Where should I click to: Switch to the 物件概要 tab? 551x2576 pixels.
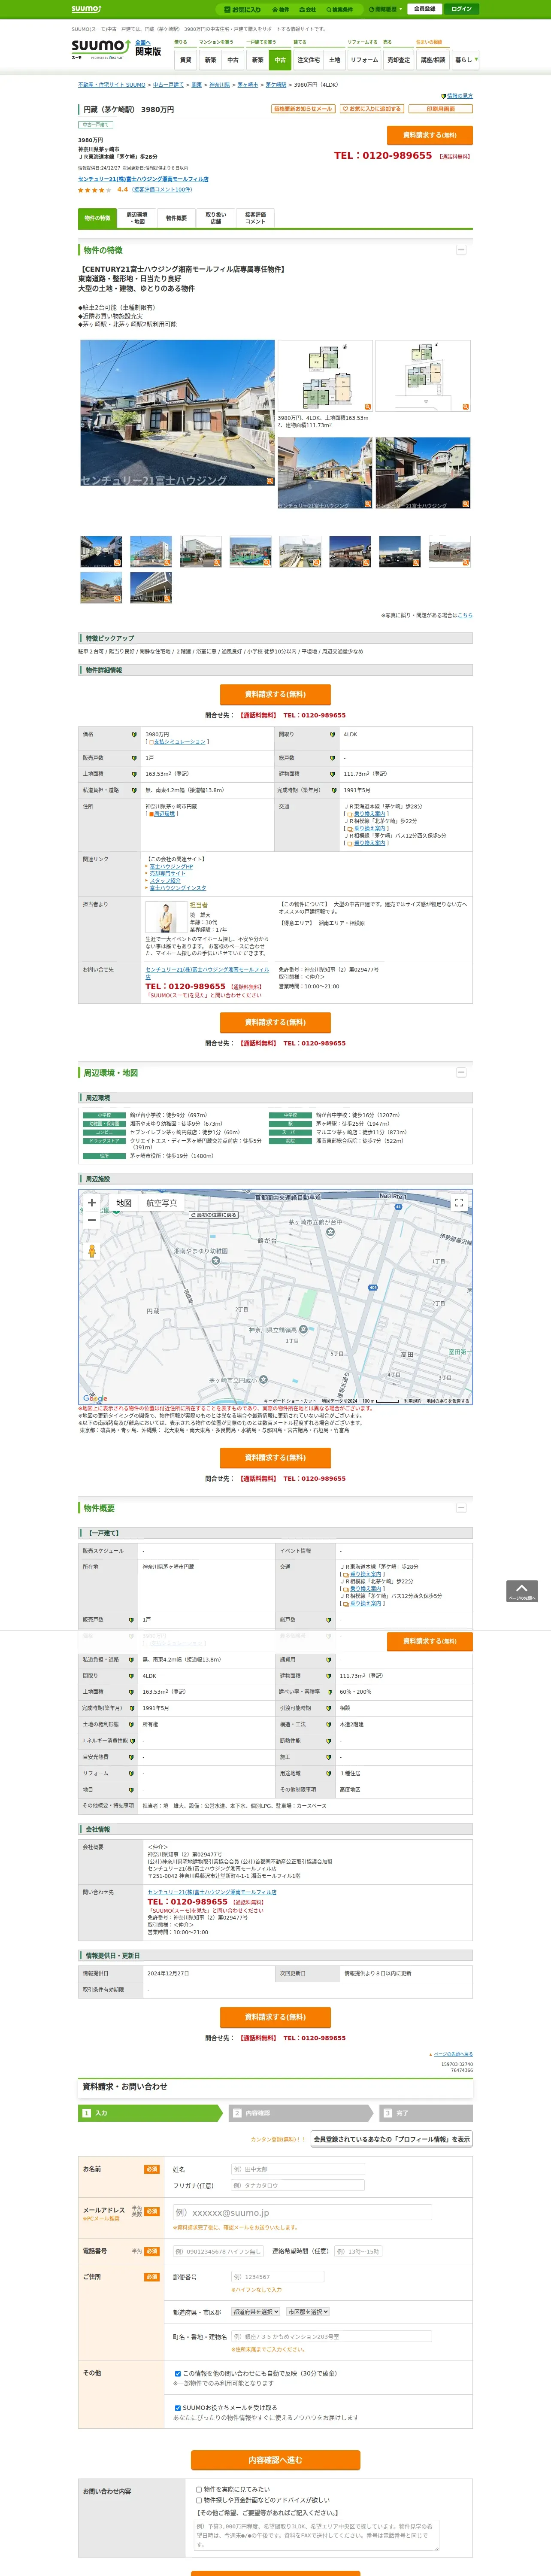point(176,218)
